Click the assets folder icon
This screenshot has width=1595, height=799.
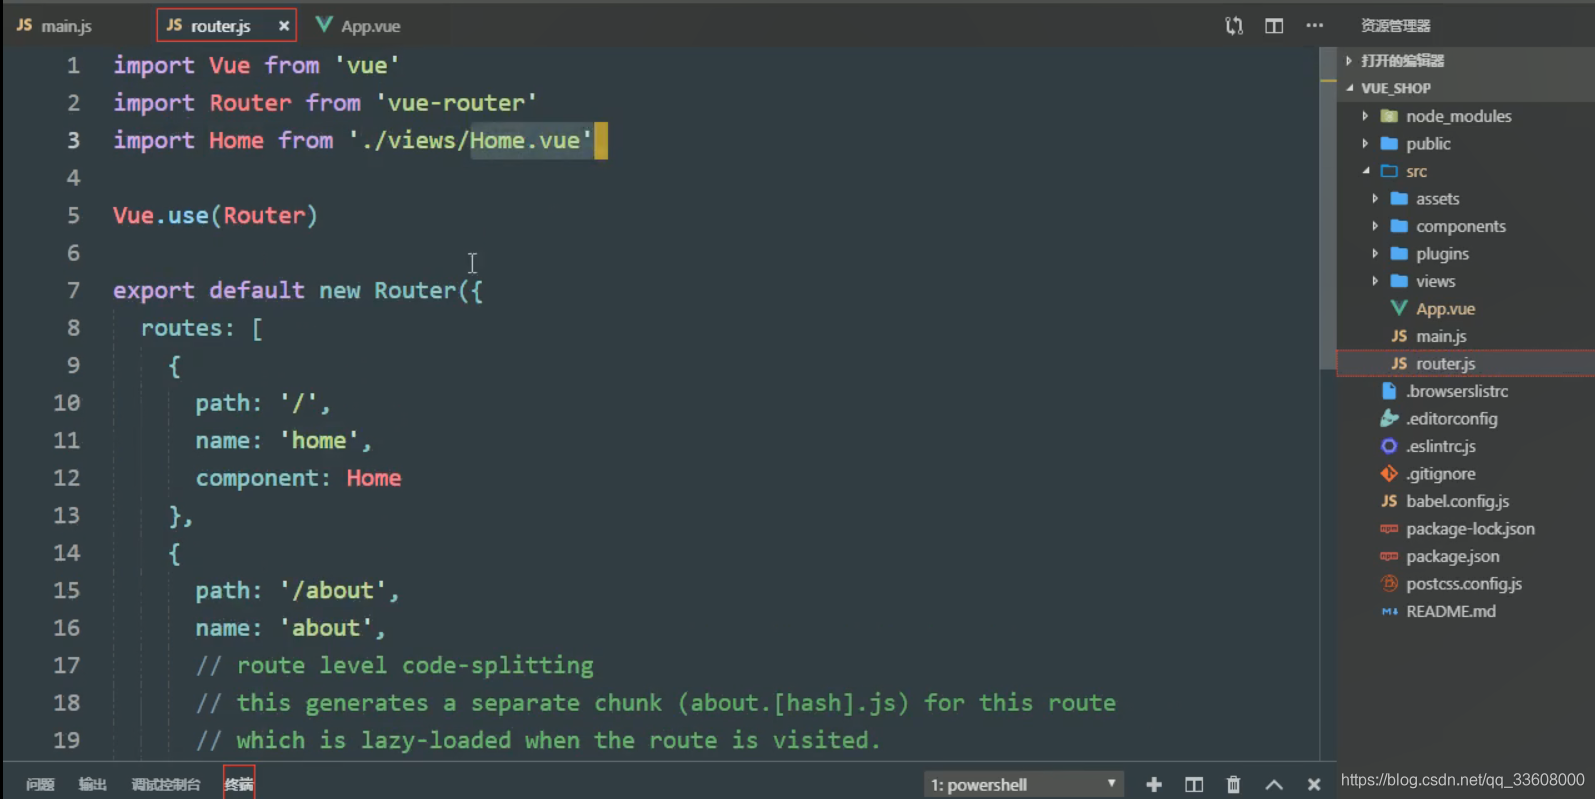click(1399, 199)
